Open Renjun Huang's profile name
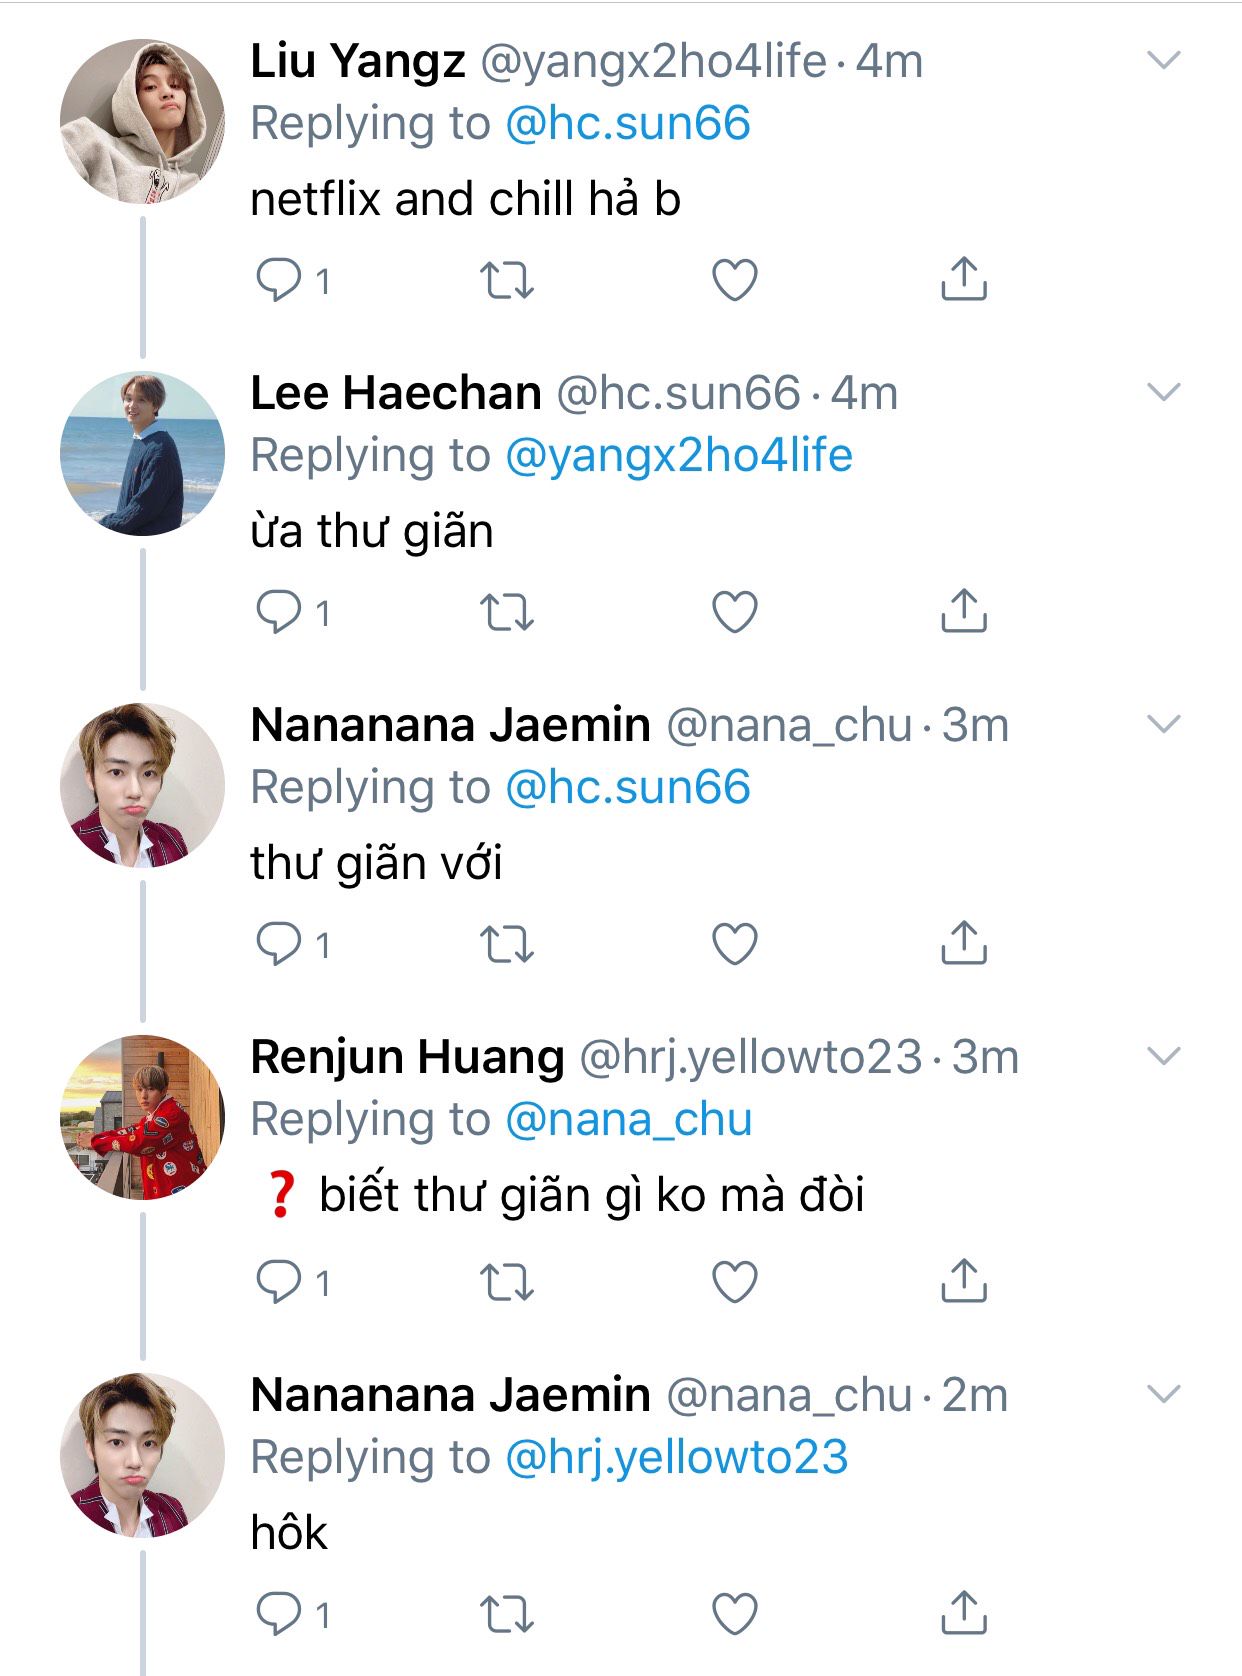Screen dimensions: 1242x1676 coord(407,1057)
